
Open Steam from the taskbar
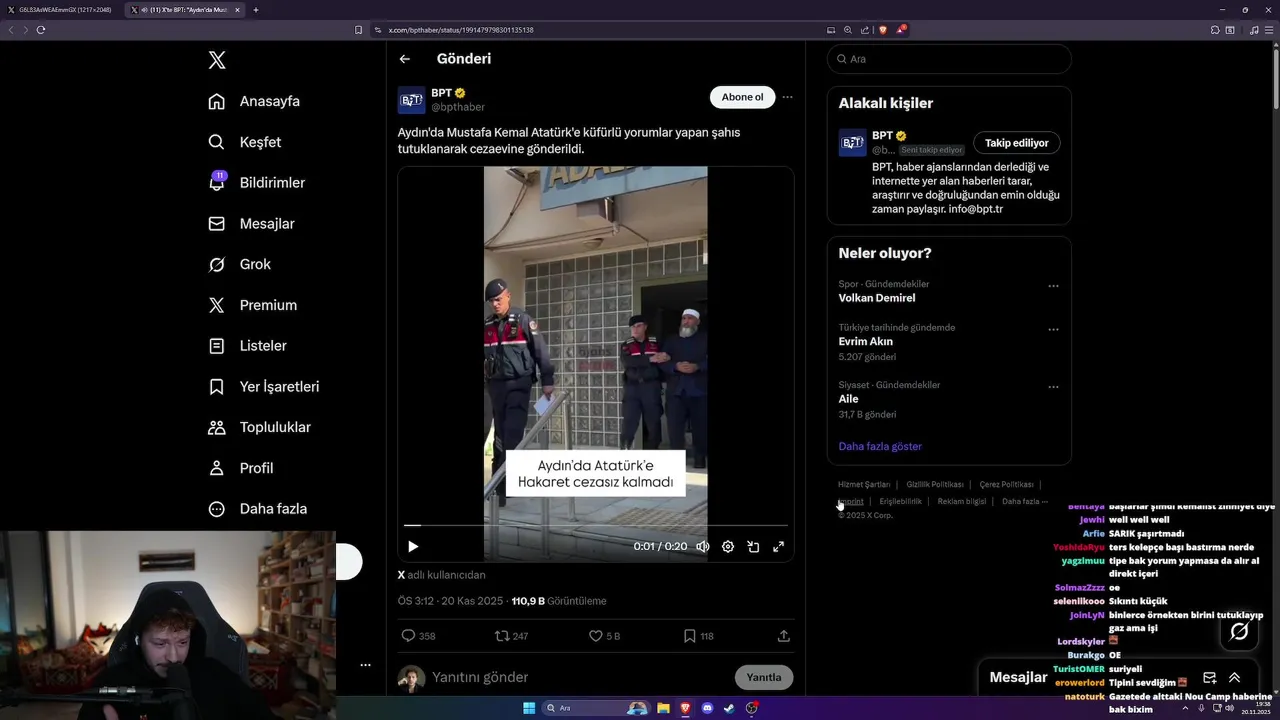(x=729, y=708)
